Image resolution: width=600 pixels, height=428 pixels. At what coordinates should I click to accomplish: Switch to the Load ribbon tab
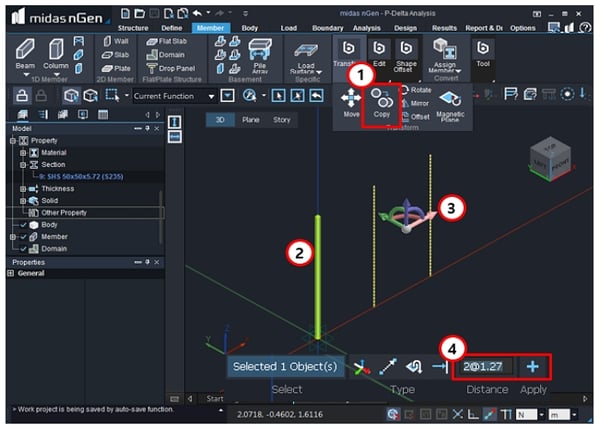[289, 28]
